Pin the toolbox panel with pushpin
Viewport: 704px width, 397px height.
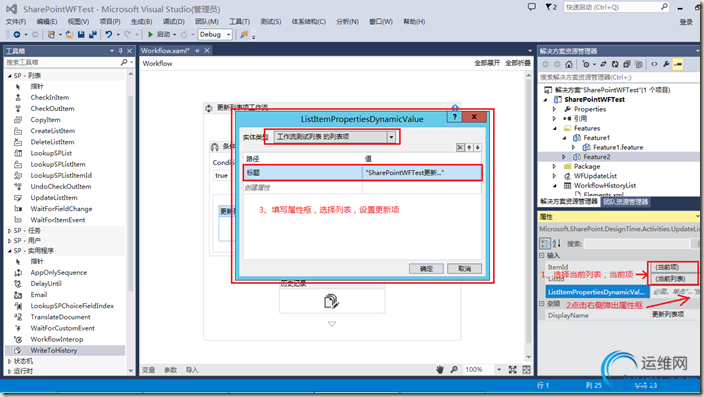point(120,51)
